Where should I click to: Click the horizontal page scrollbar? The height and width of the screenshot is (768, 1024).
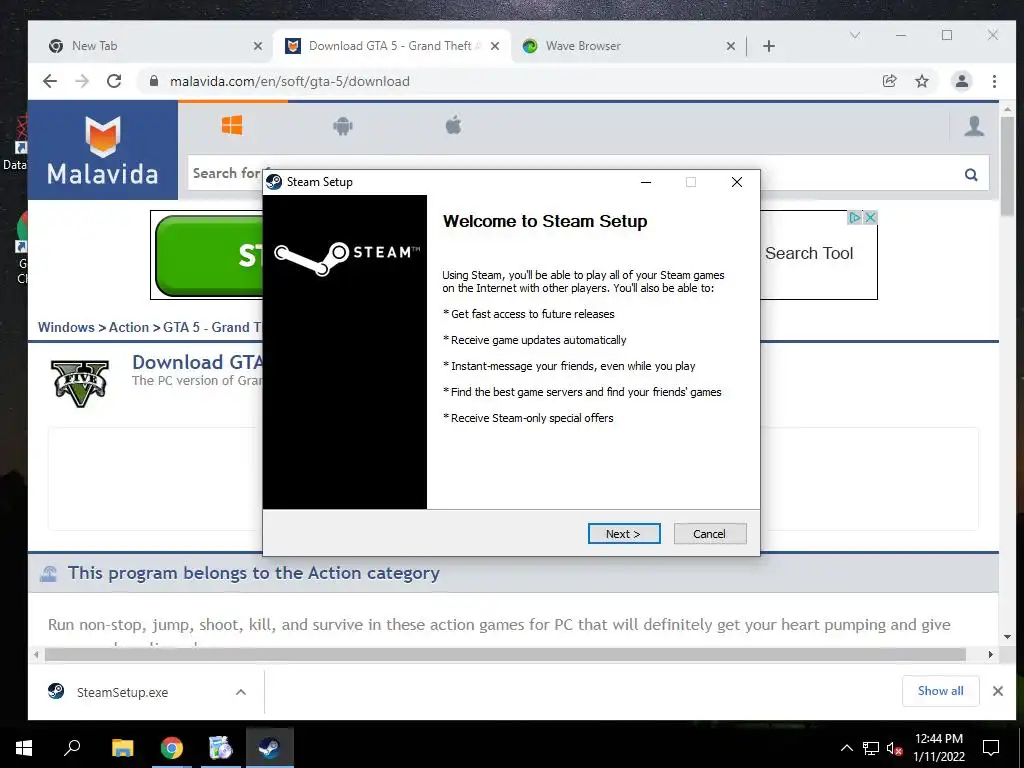[x=505, y=654]
